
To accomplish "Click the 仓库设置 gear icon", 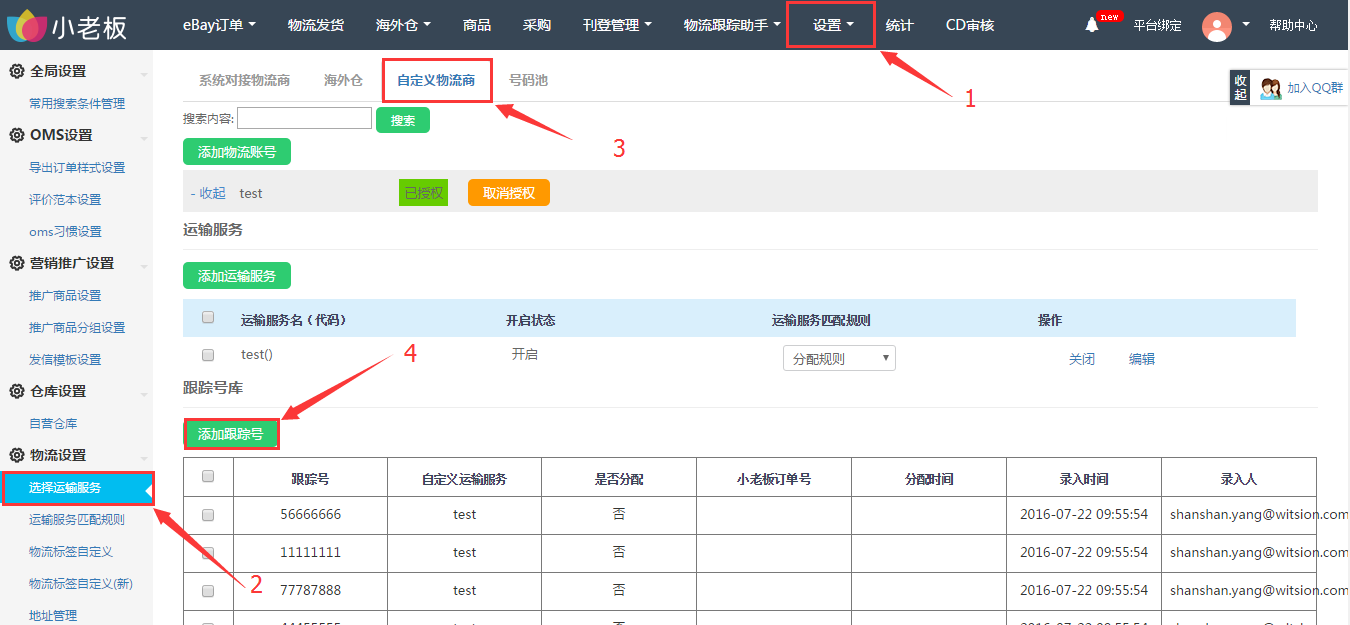I will [16, 392].
